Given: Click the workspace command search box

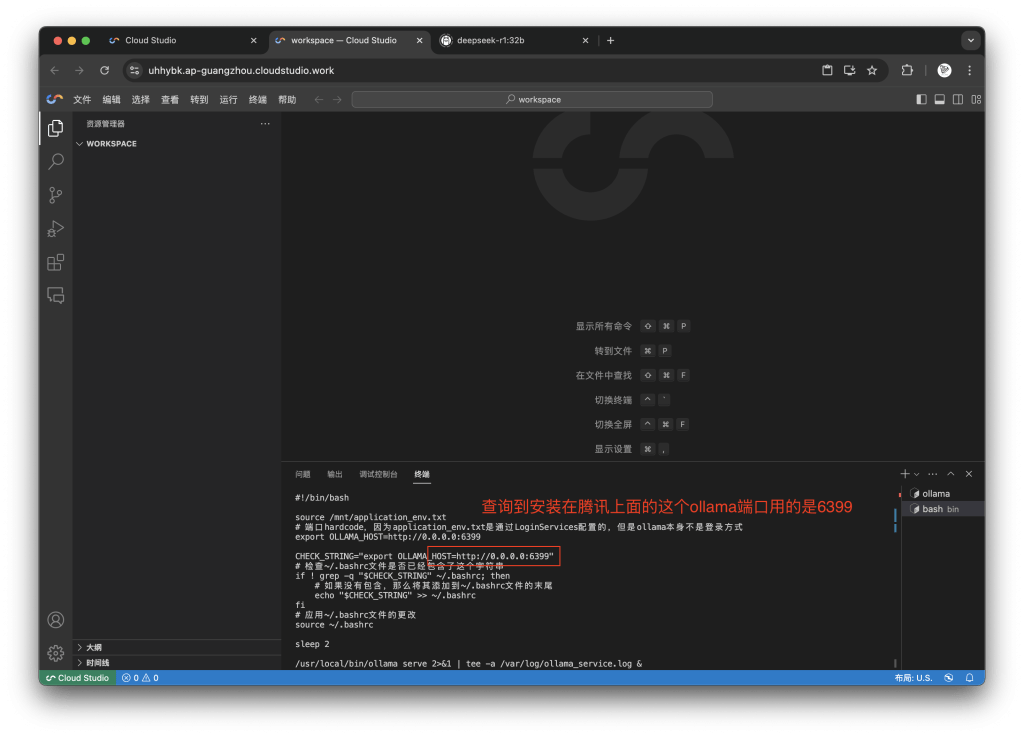Looking at the screenshot, I should point(532,99).
